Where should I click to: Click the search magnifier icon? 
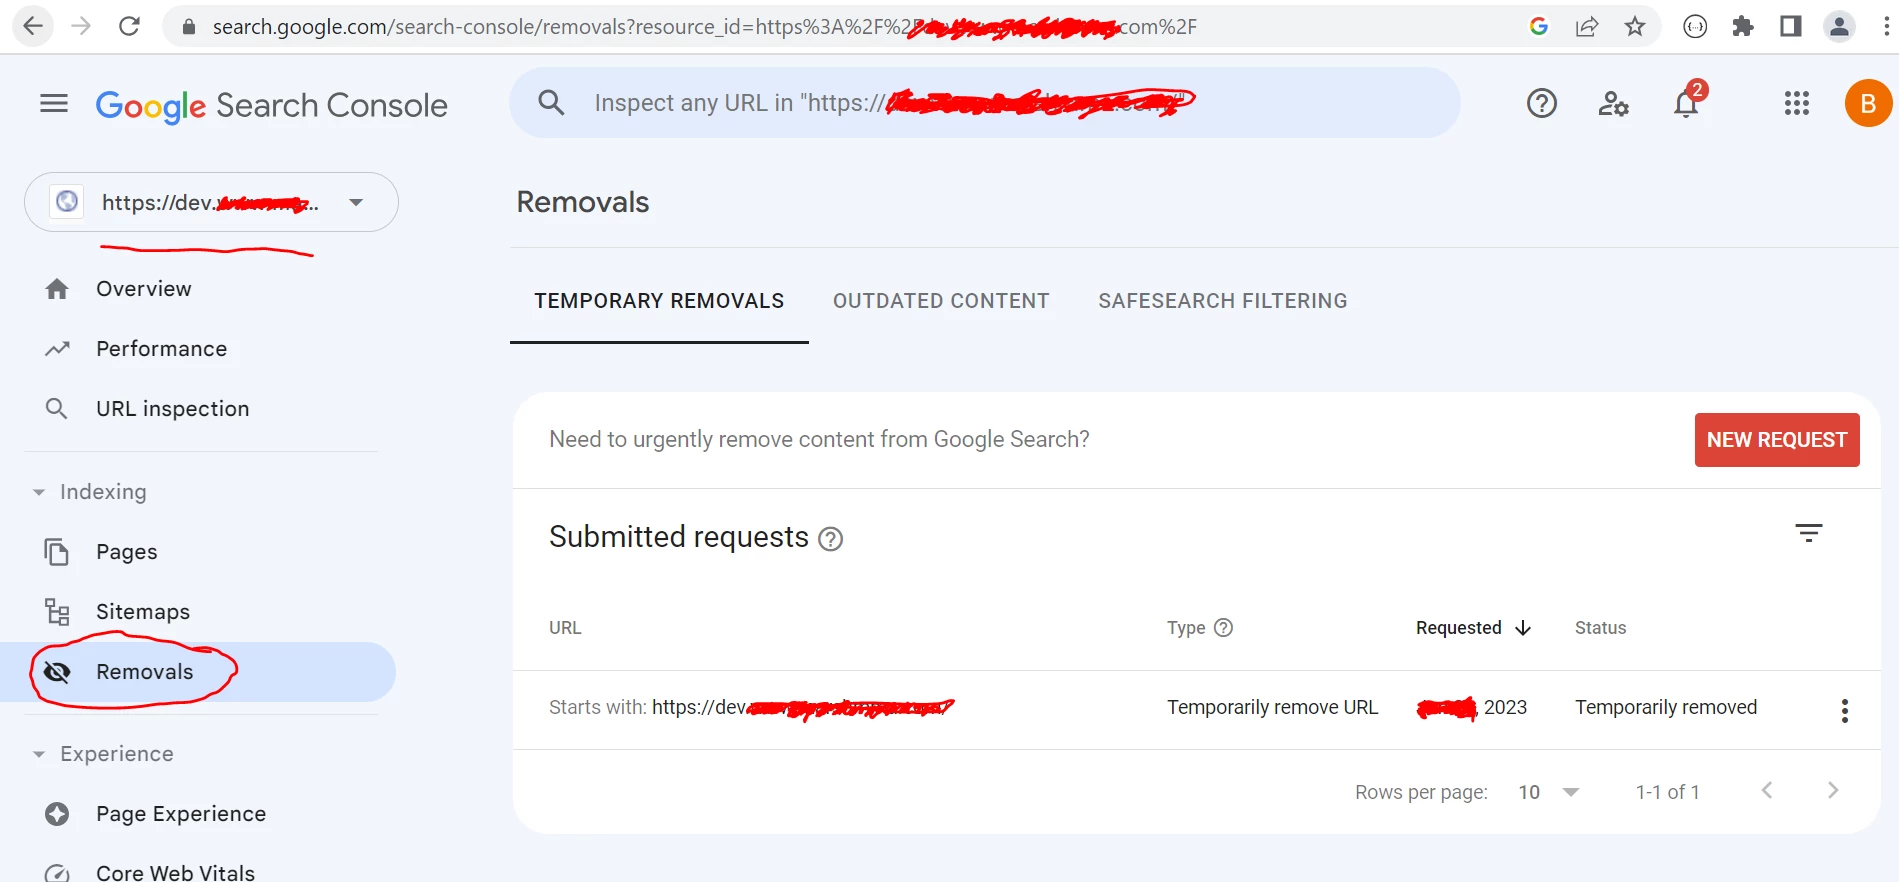[x=551, y=102]
